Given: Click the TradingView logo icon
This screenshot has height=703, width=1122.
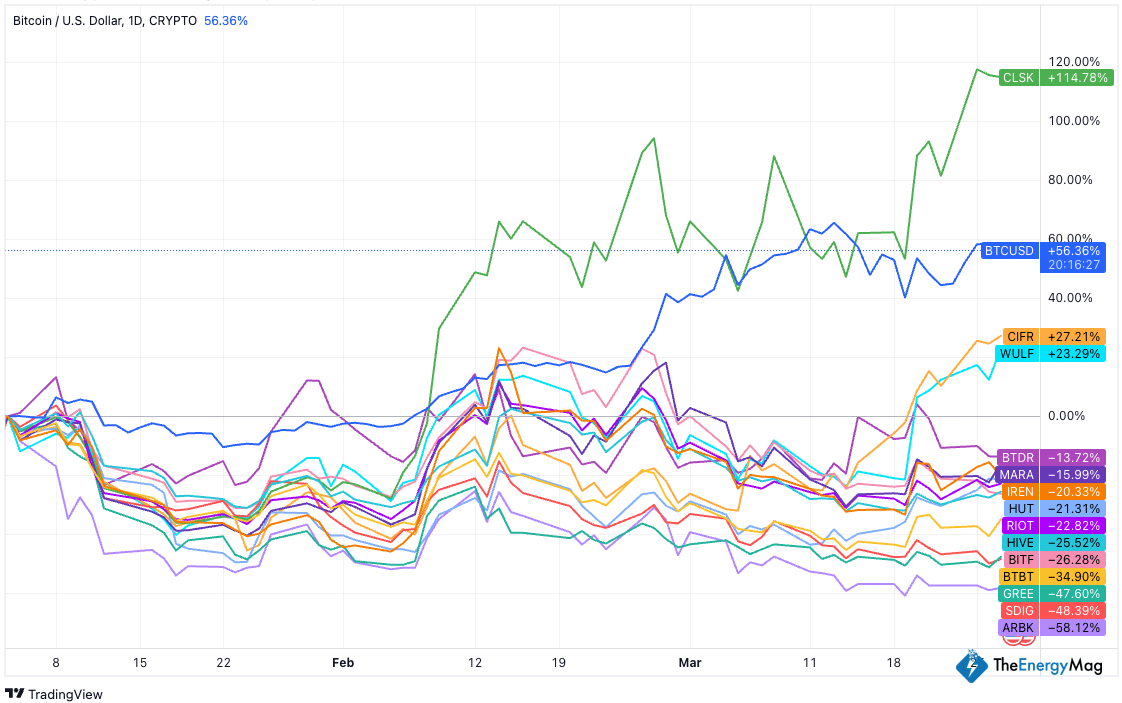Looking at the screenshot, I should 15,694.
